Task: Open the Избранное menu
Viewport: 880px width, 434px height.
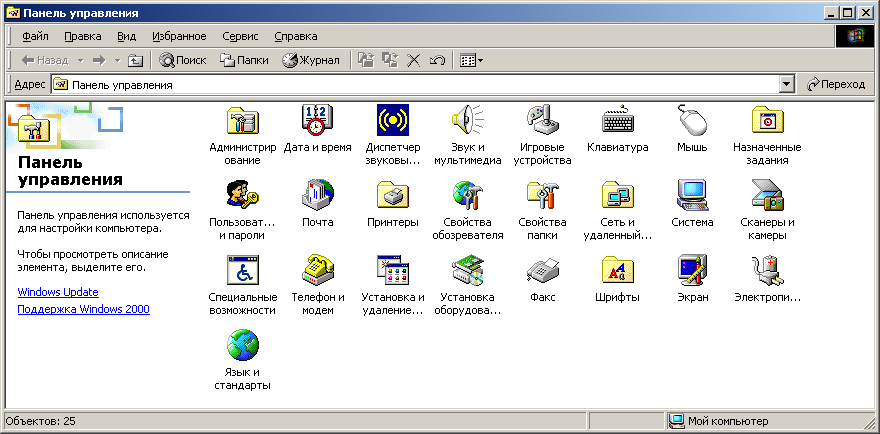Action: point(179,36)
